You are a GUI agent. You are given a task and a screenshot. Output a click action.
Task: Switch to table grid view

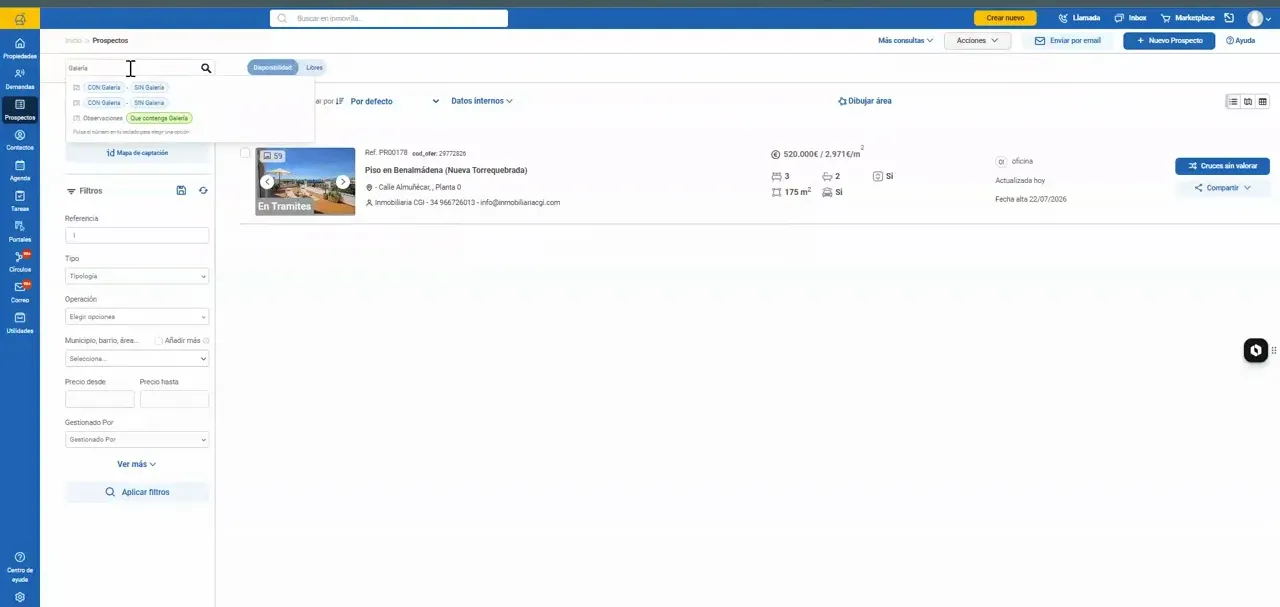1262,101
